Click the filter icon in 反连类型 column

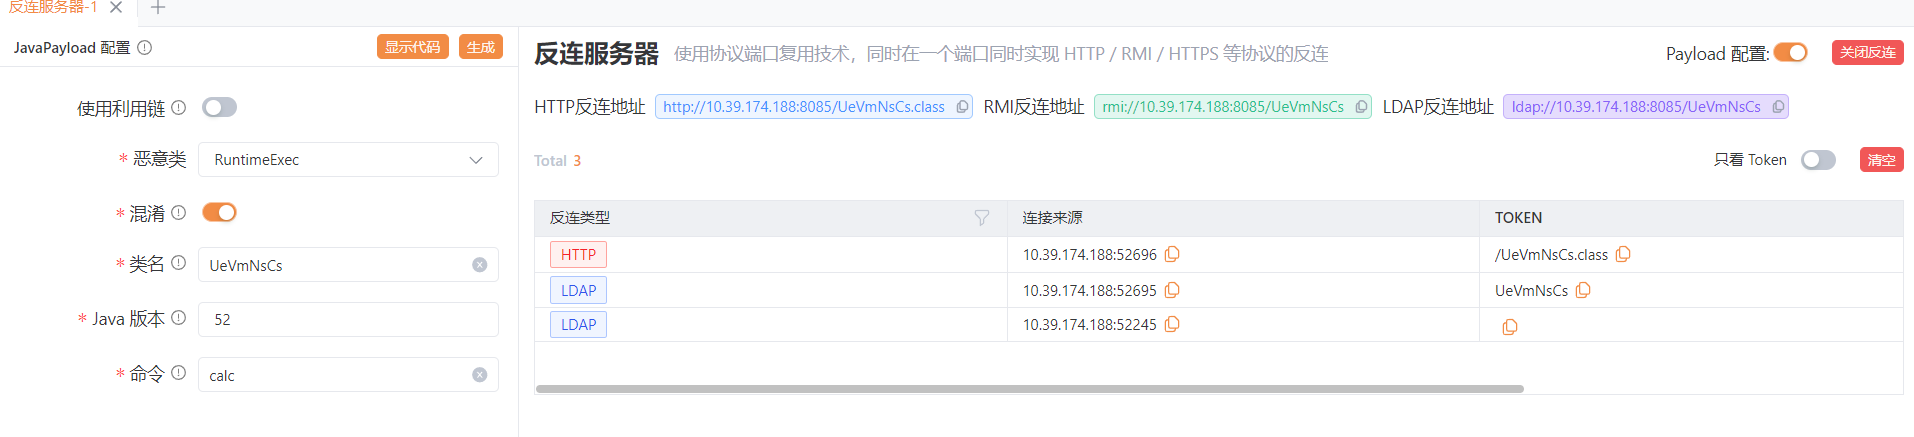tap(982, 218)
